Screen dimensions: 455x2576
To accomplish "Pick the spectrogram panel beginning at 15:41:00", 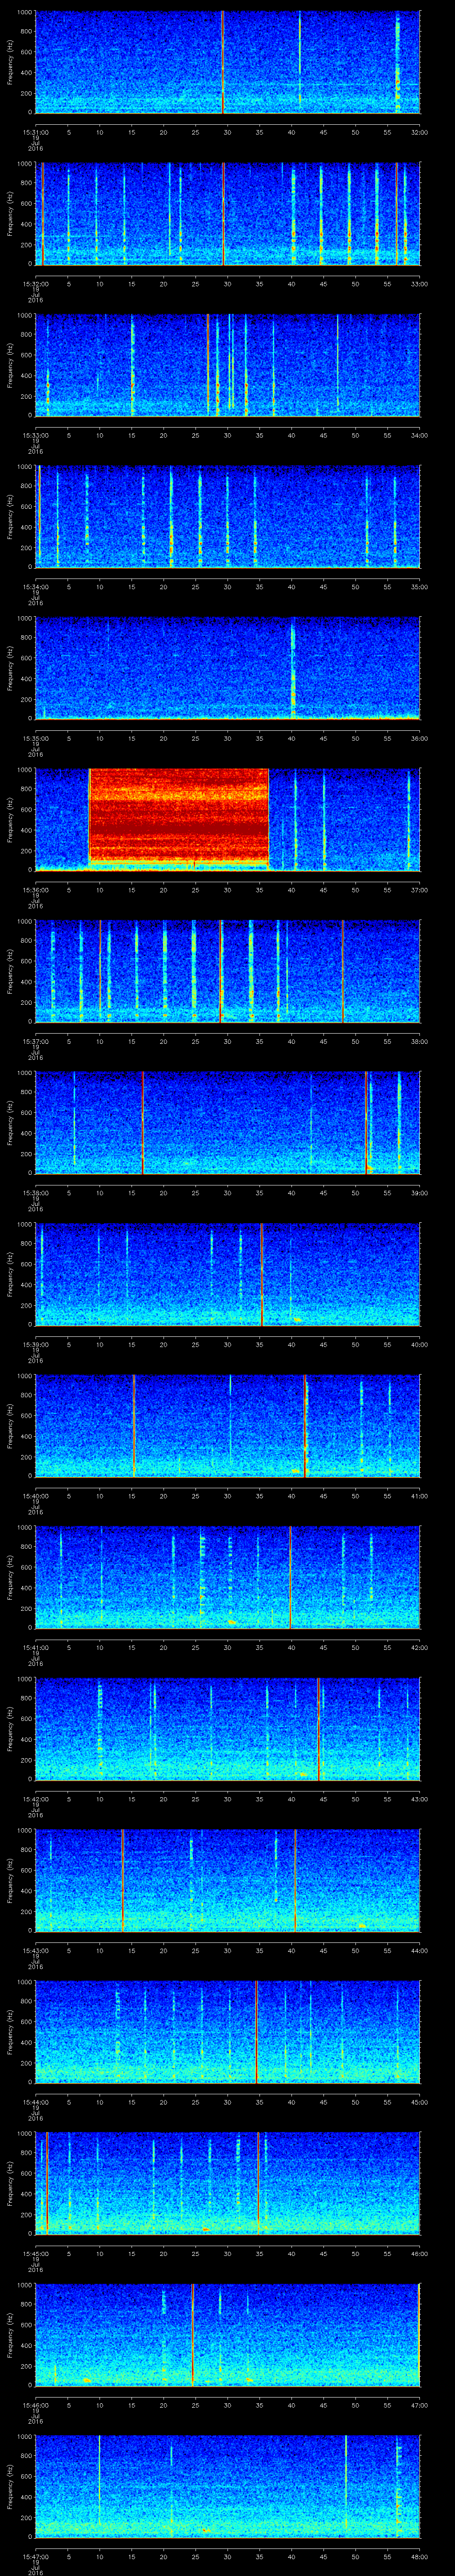I will [x=228, y=1577].
